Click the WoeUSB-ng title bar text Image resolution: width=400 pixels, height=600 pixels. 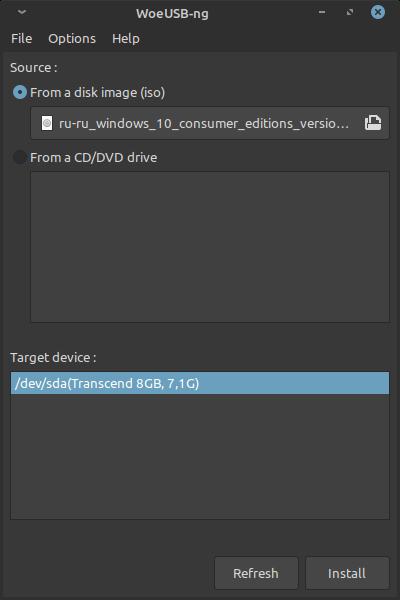(x=172, y=14)
